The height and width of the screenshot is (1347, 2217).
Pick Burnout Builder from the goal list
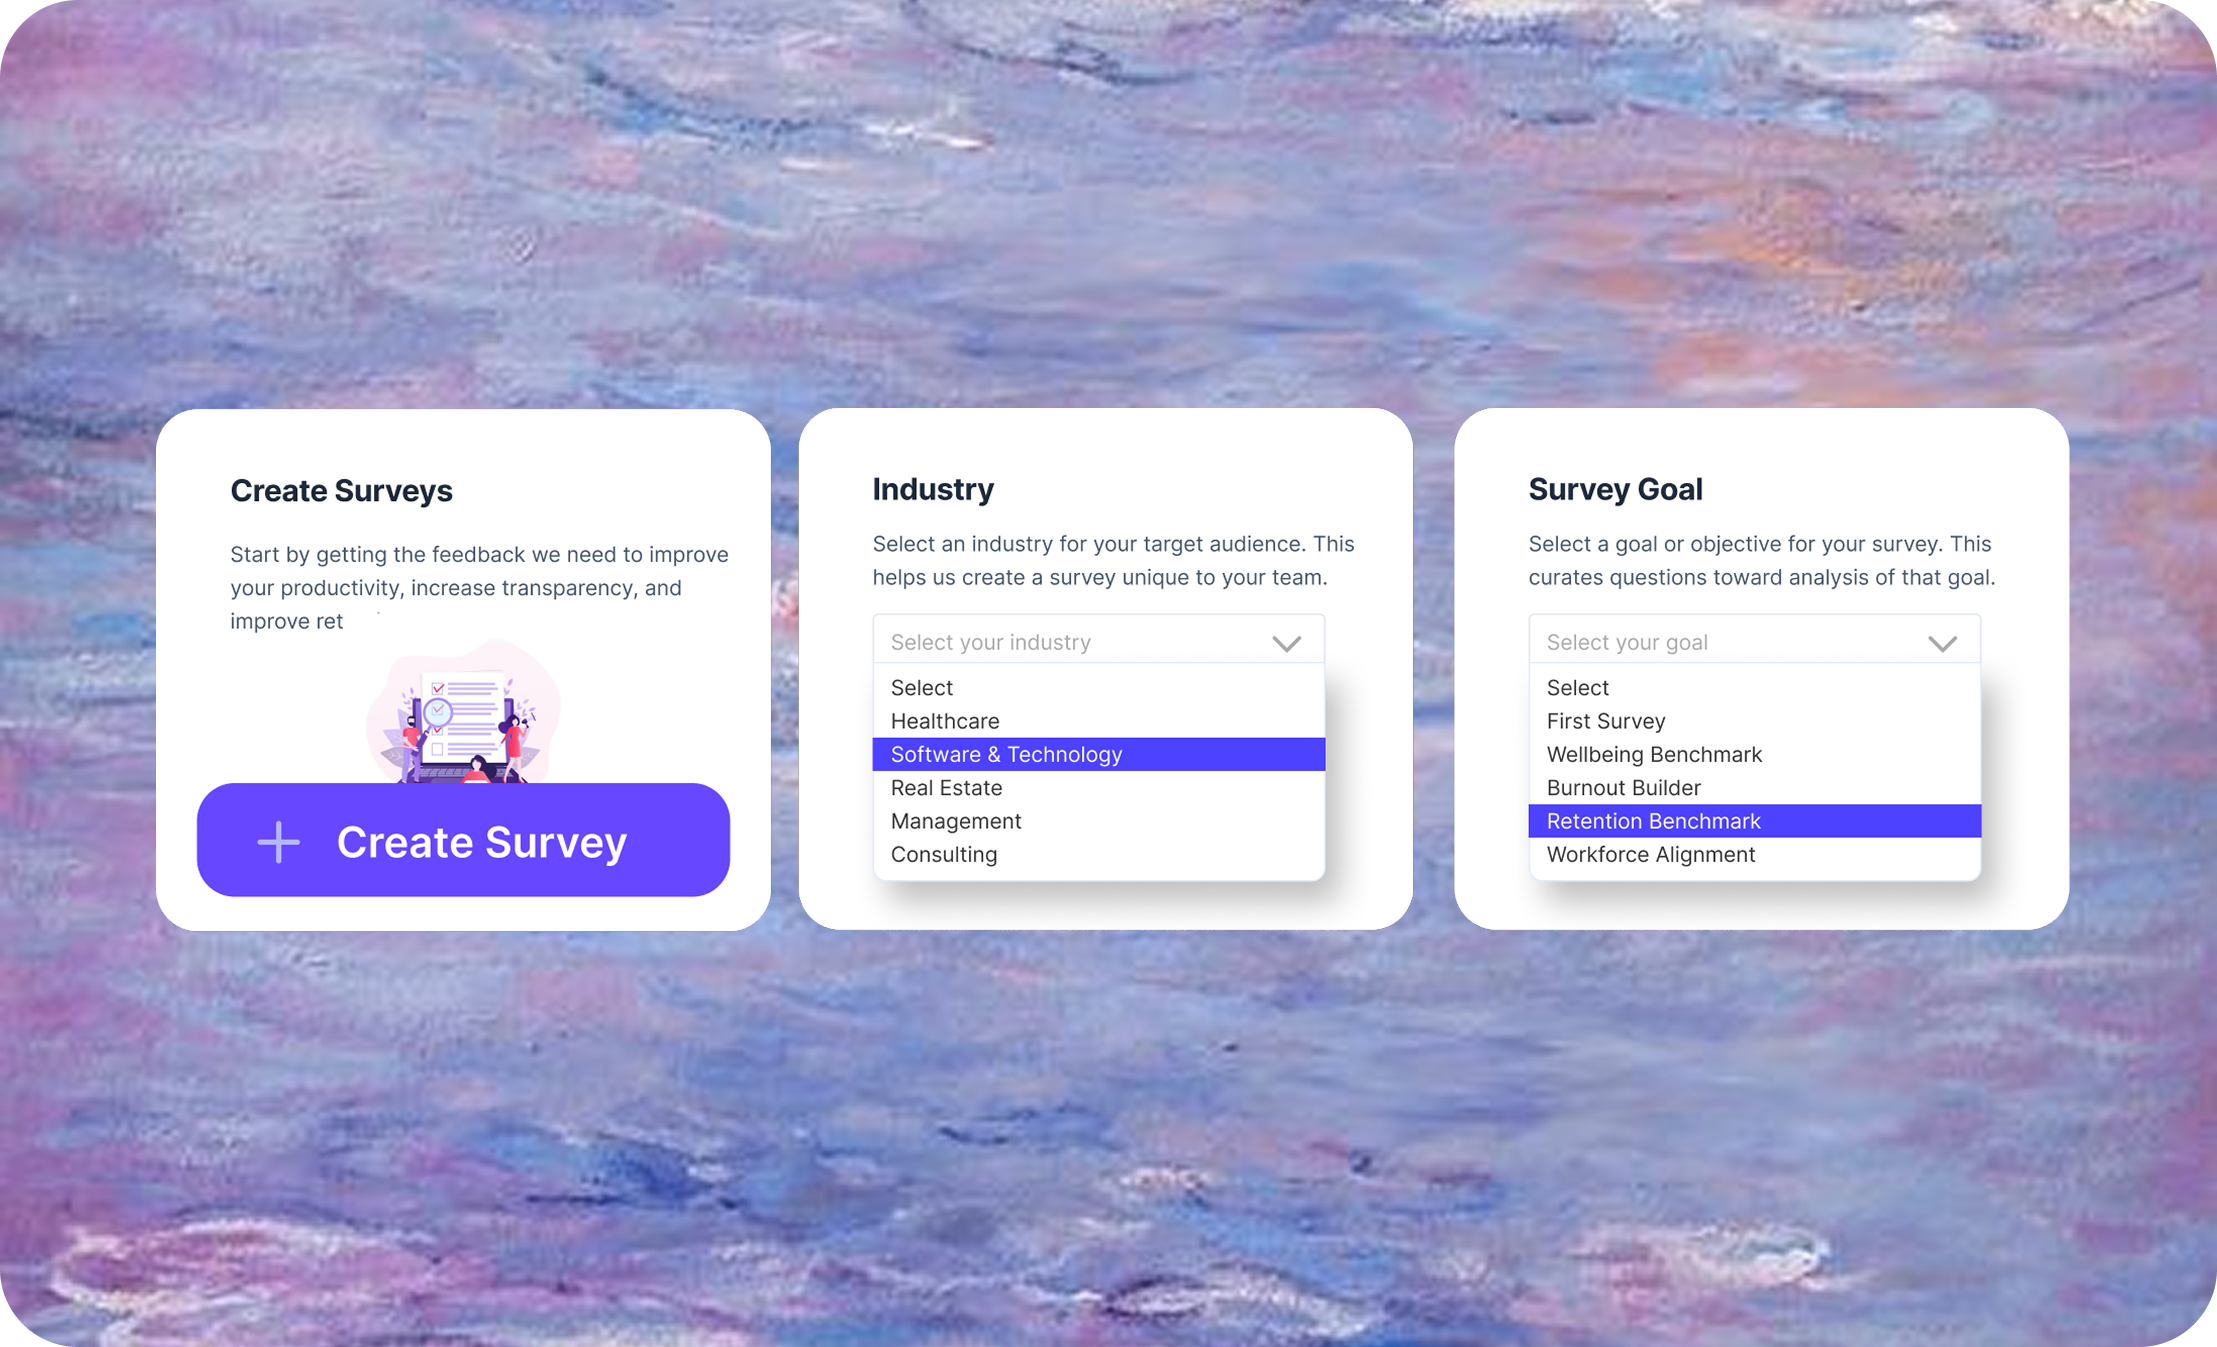click(x=1623, y=788)
